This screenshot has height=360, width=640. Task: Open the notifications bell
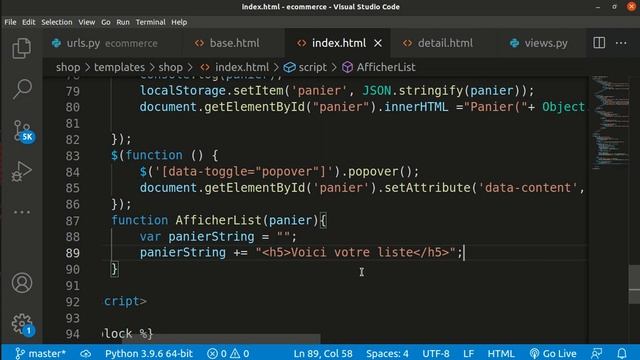click(x=622, y=353)
